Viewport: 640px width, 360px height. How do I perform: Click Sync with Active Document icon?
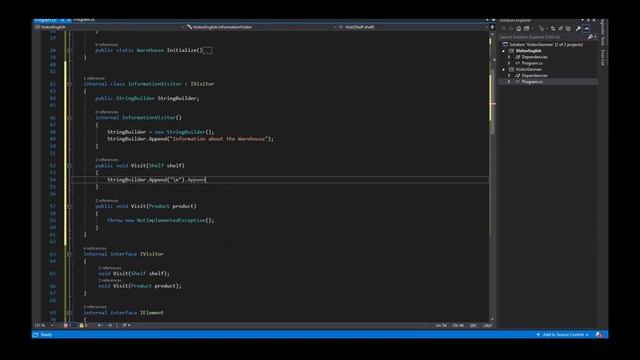click(x=553, y=29)
